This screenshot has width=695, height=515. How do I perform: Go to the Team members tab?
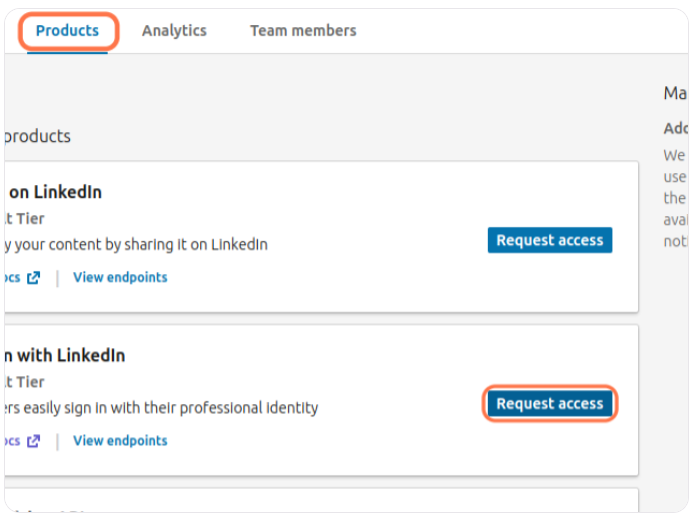pos(303,31)
